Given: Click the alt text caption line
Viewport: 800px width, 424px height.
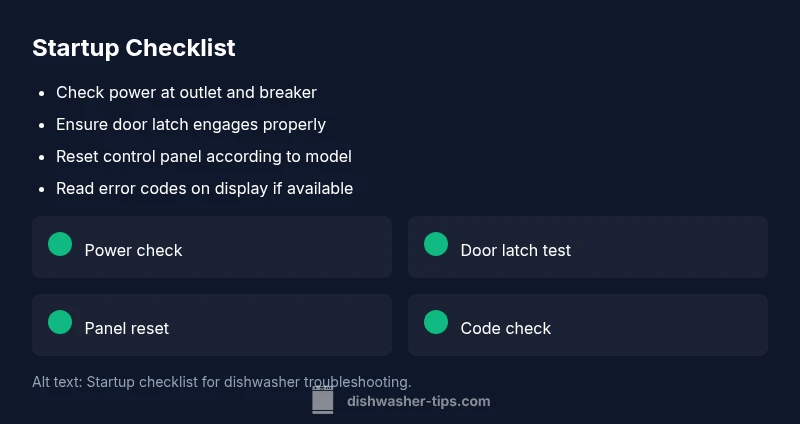Looking at the screenshot, I should point(221,381).
